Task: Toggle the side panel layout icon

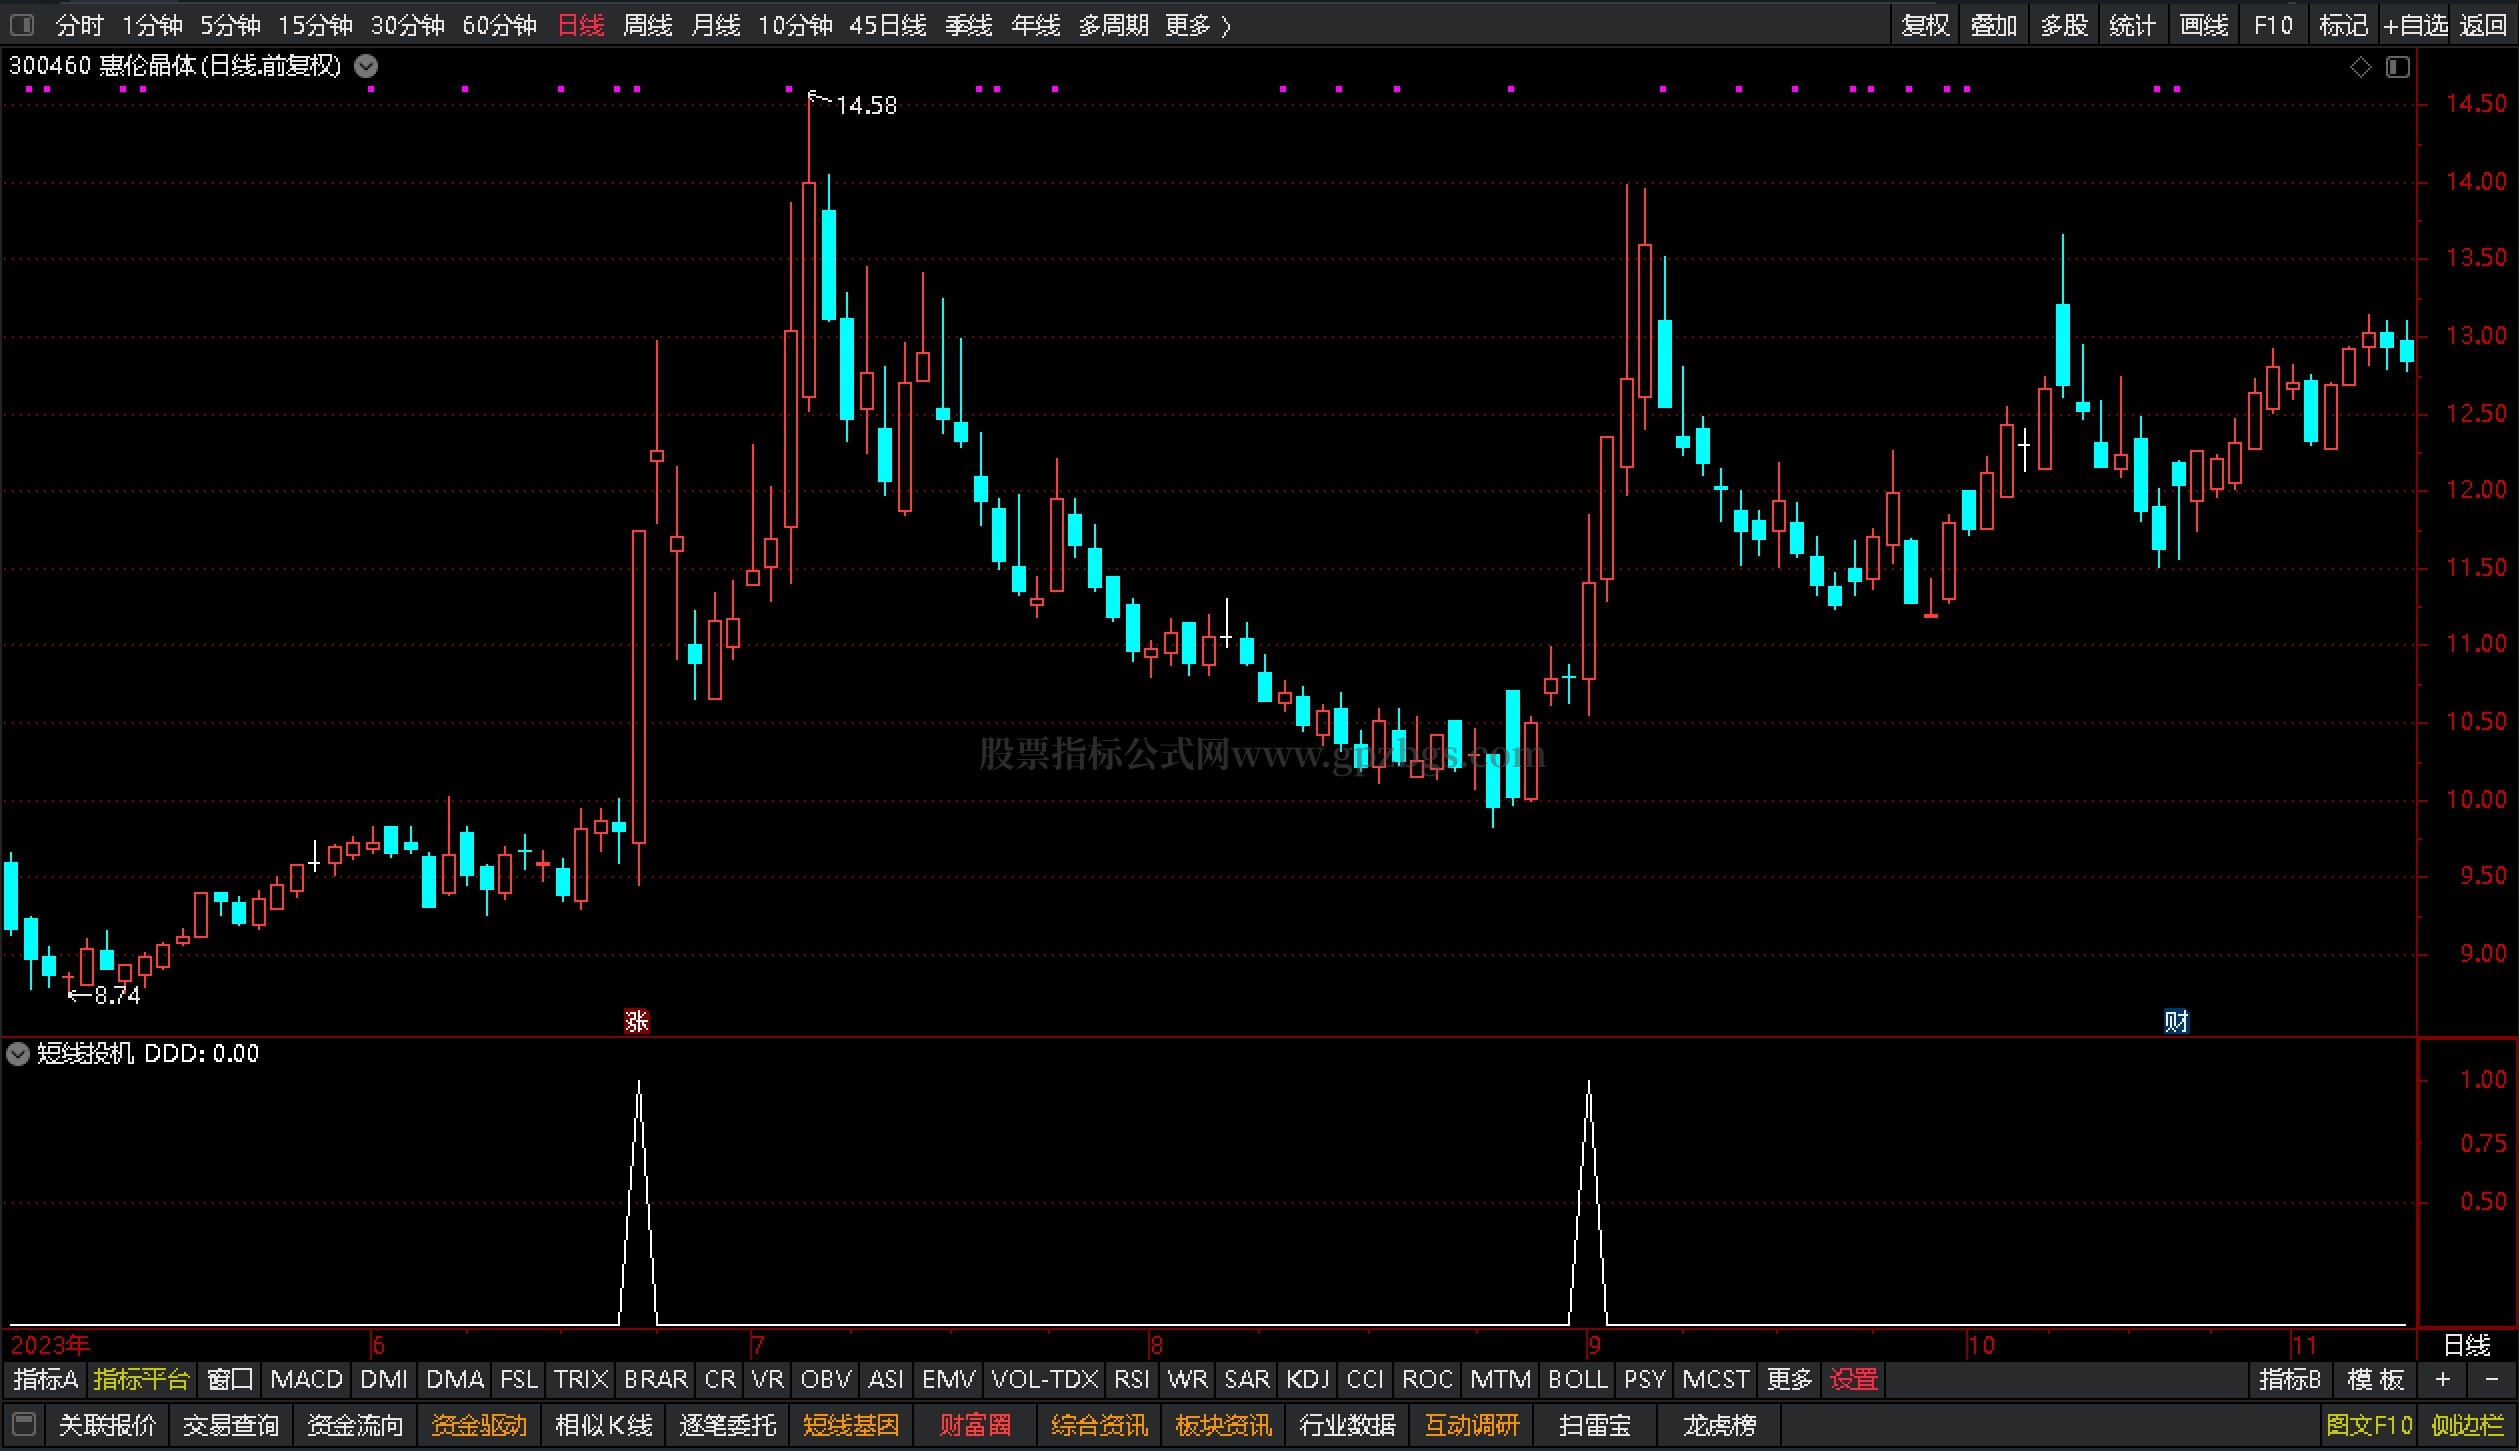Action: click(x=2398, y=67)
